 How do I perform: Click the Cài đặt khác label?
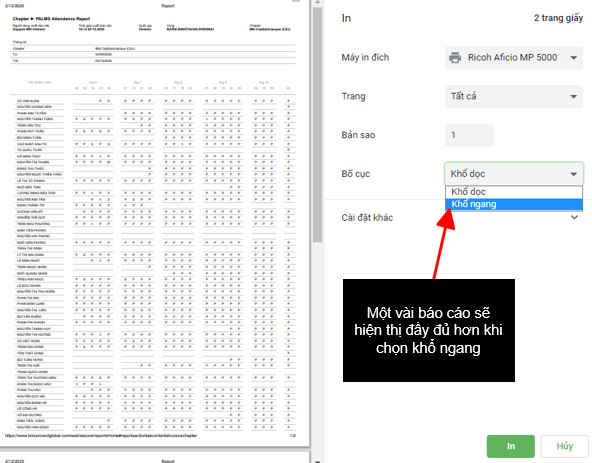point(367,218)
